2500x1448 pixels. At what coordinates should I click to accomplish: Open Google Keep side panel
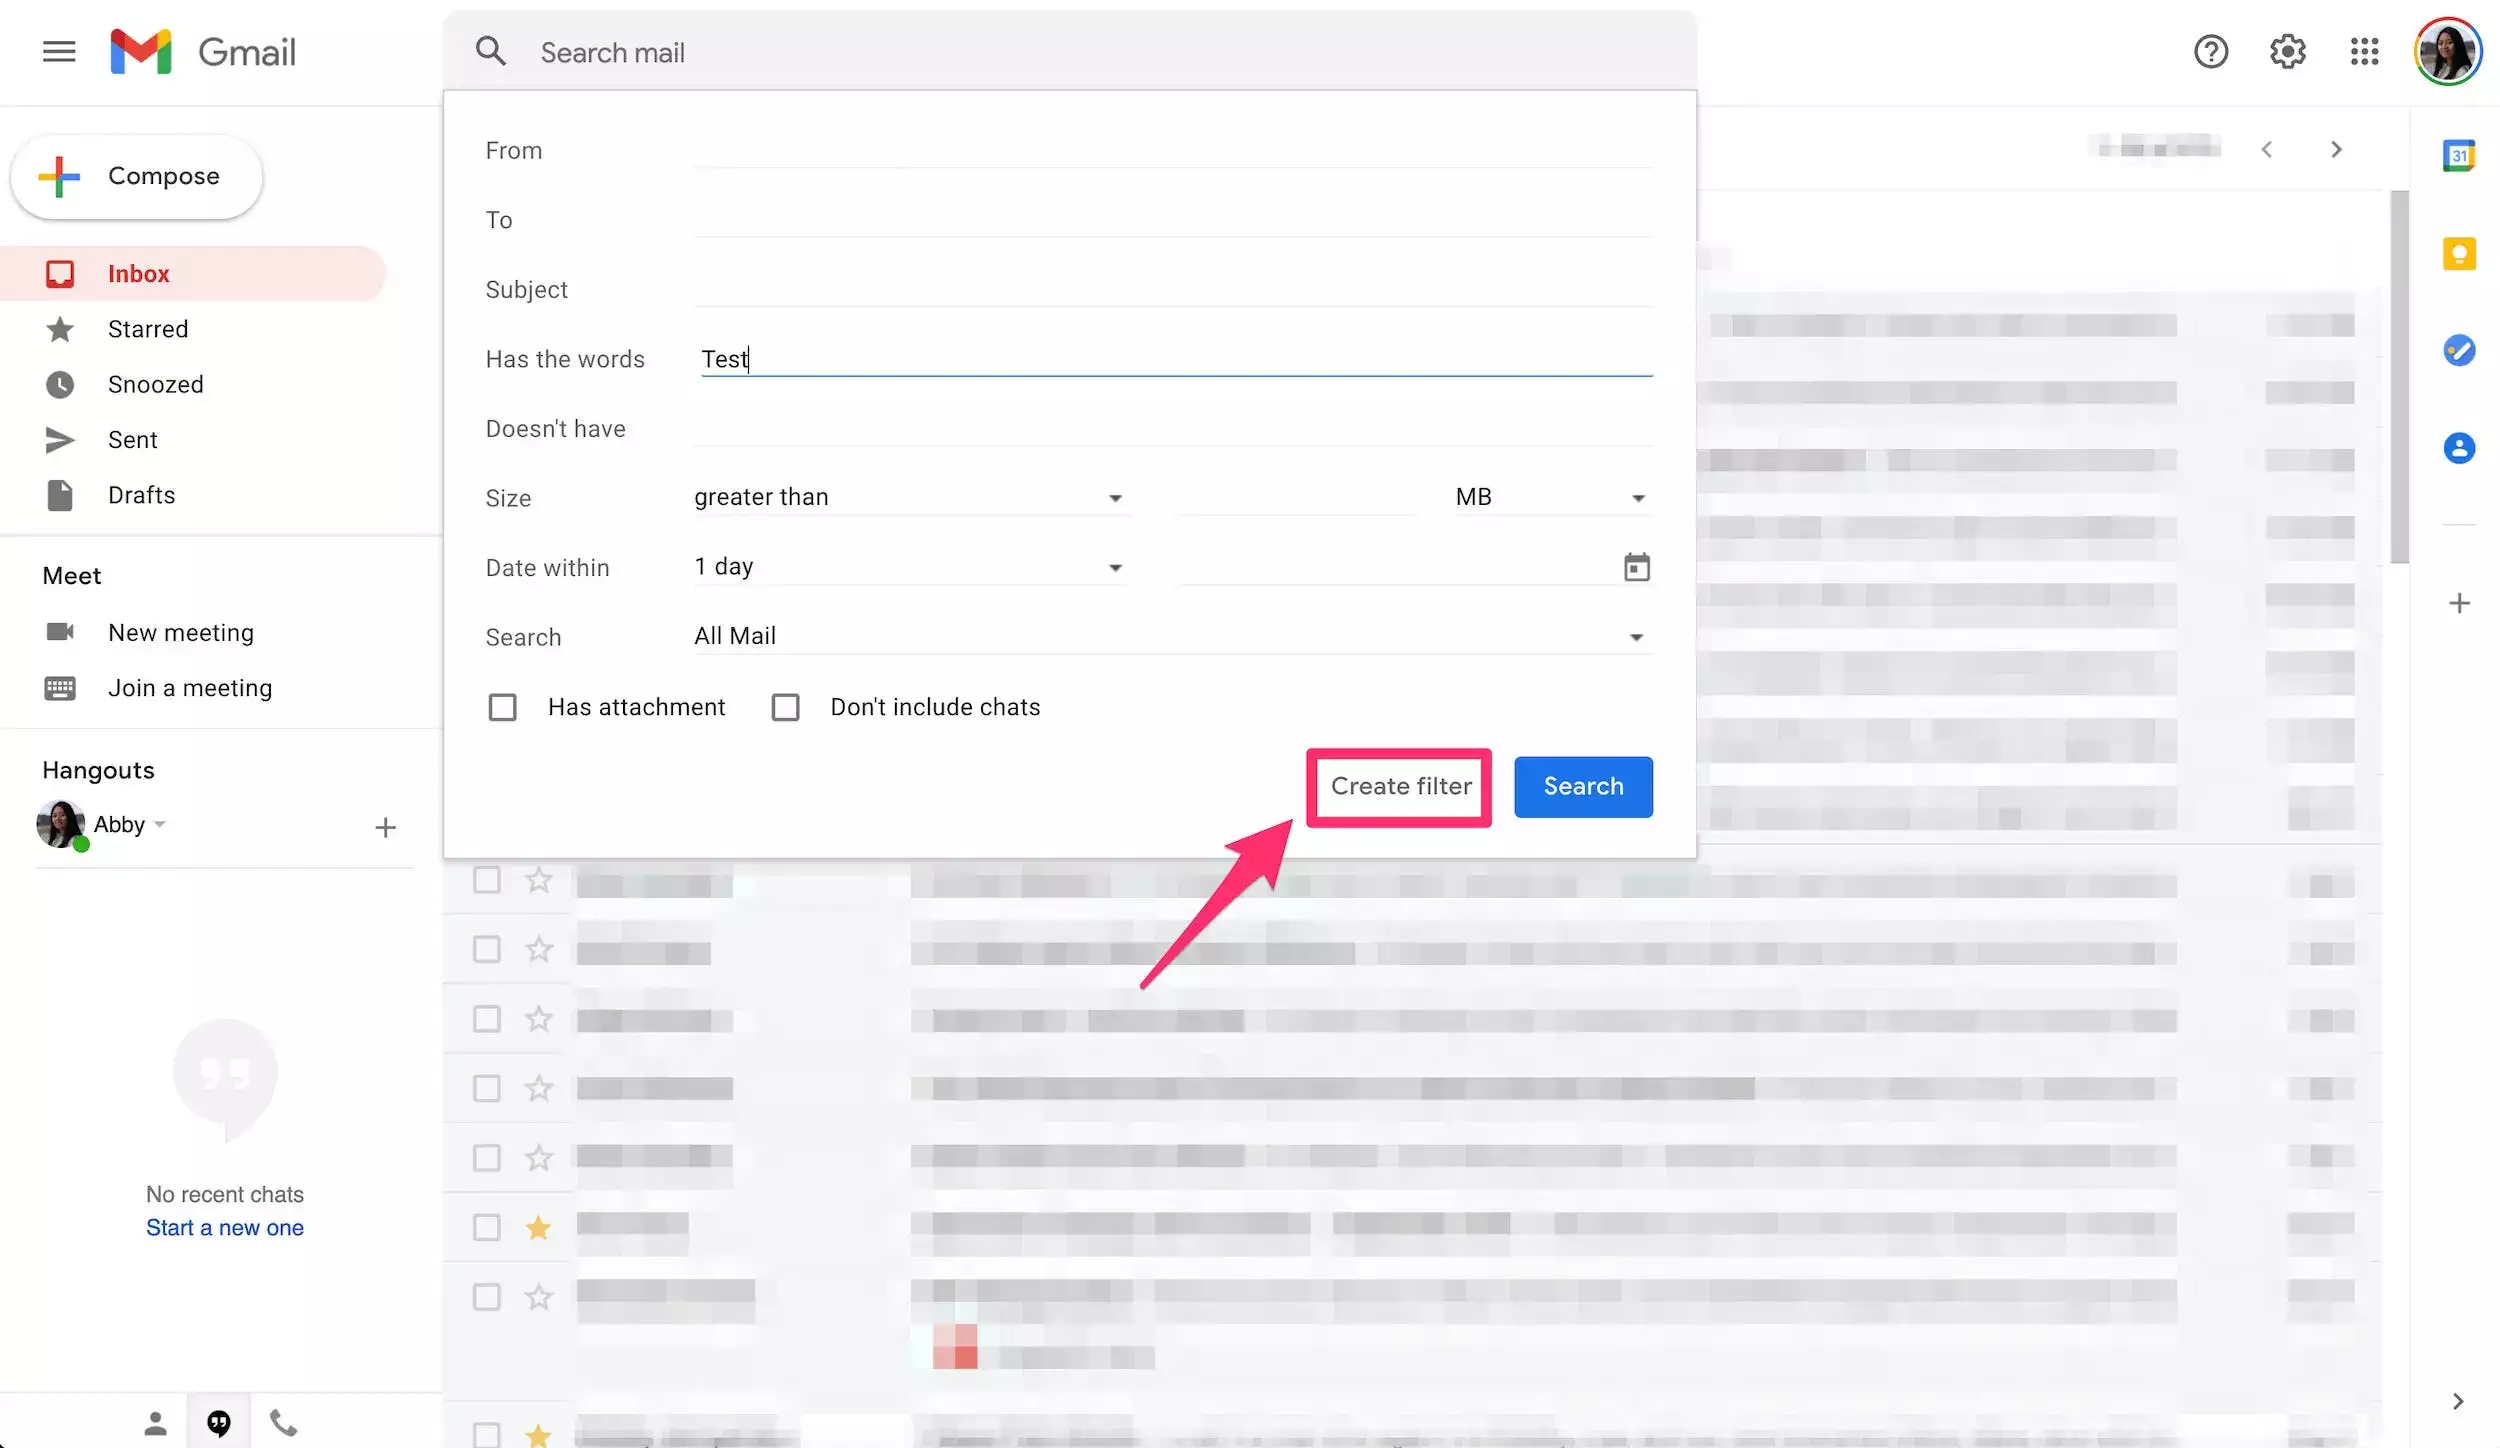[x=2458, y=254]
